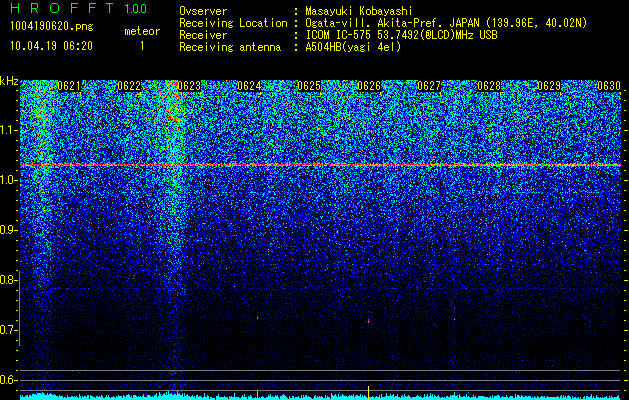Image resolution: width=629 pixels, height=400 pixels.
Task: Click the 0626 time marker
Action: (x=369, y=86)
